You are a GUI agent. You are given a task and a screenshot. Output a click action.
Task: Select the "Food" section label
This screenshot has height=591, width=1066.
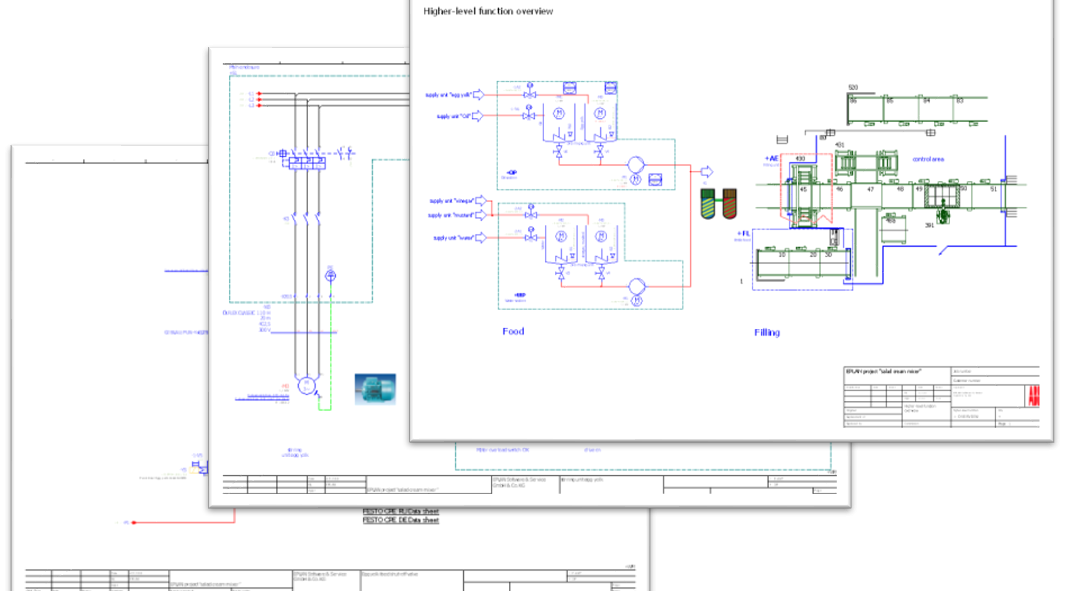coord(513,331)
